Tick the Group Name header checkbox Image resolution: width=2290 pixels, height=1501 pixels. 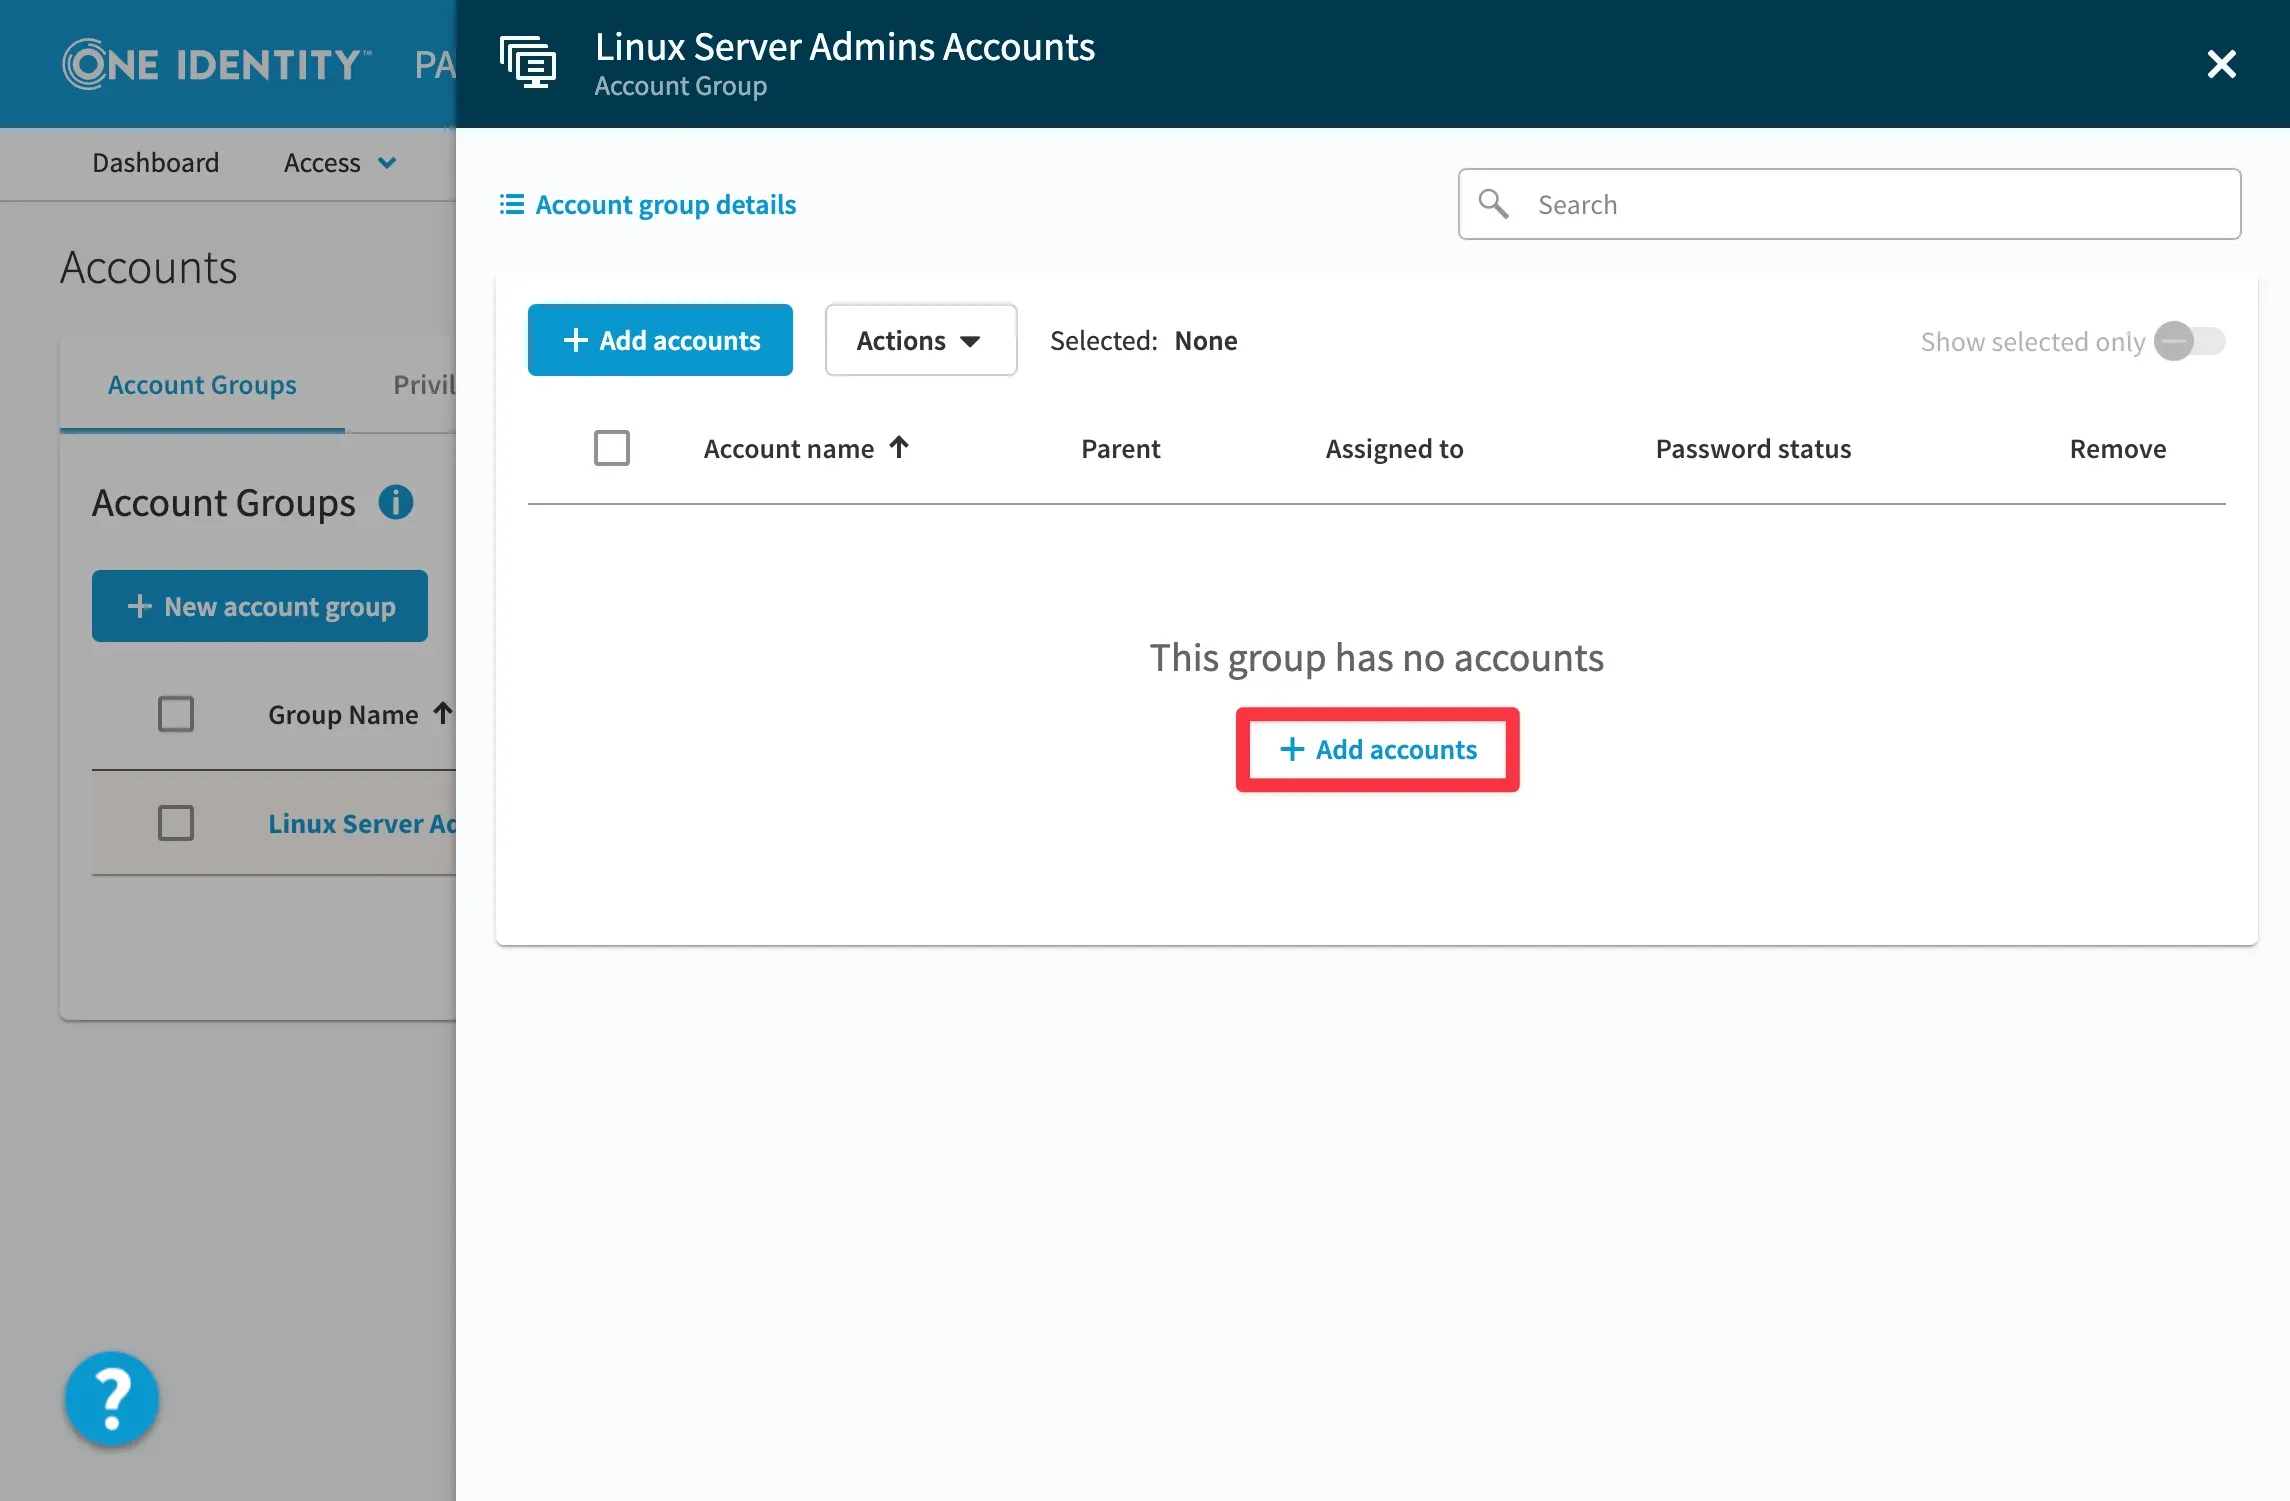[176, 714]
